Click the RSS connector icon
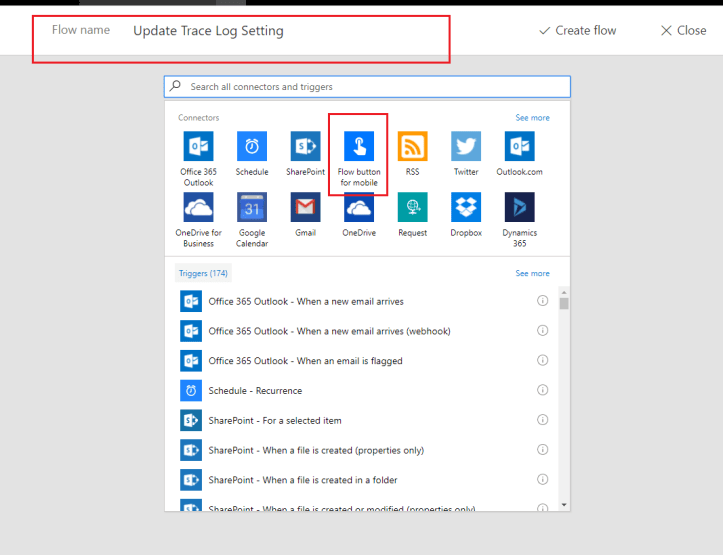 (x=412, y=147)
